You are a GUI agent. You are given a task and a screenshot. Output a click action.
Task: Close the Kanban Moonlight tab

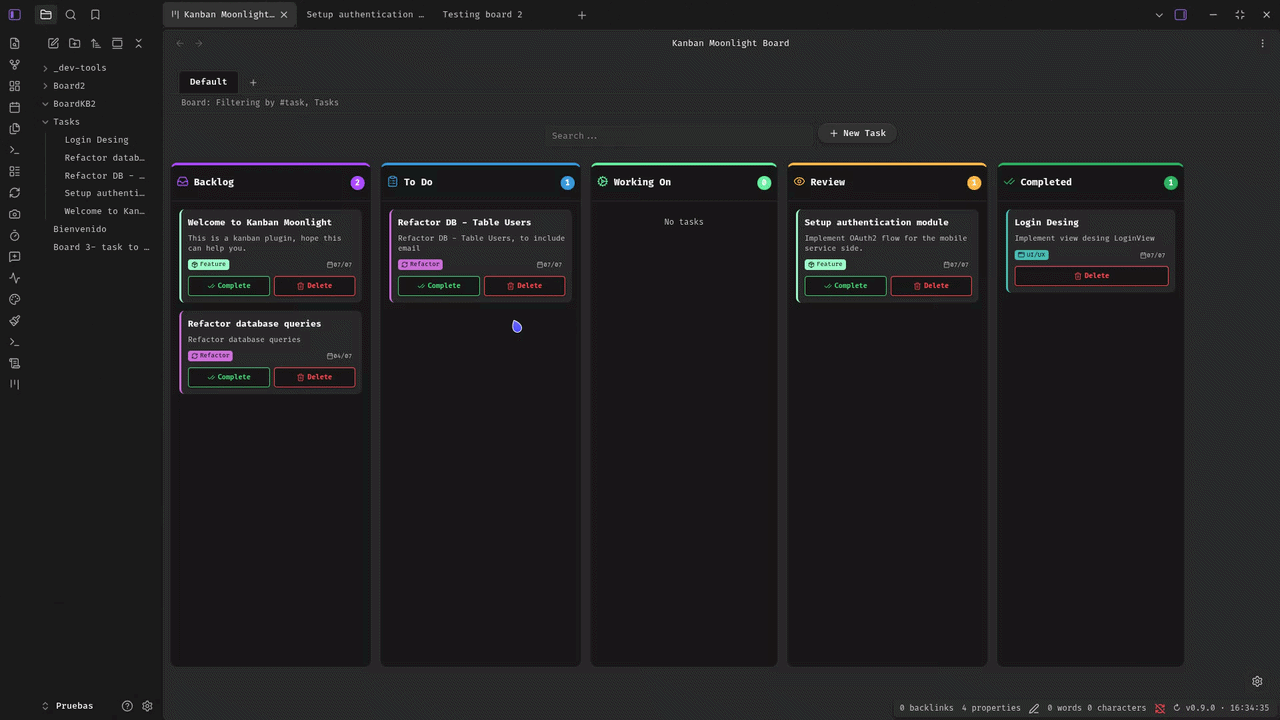coord(284,15)
